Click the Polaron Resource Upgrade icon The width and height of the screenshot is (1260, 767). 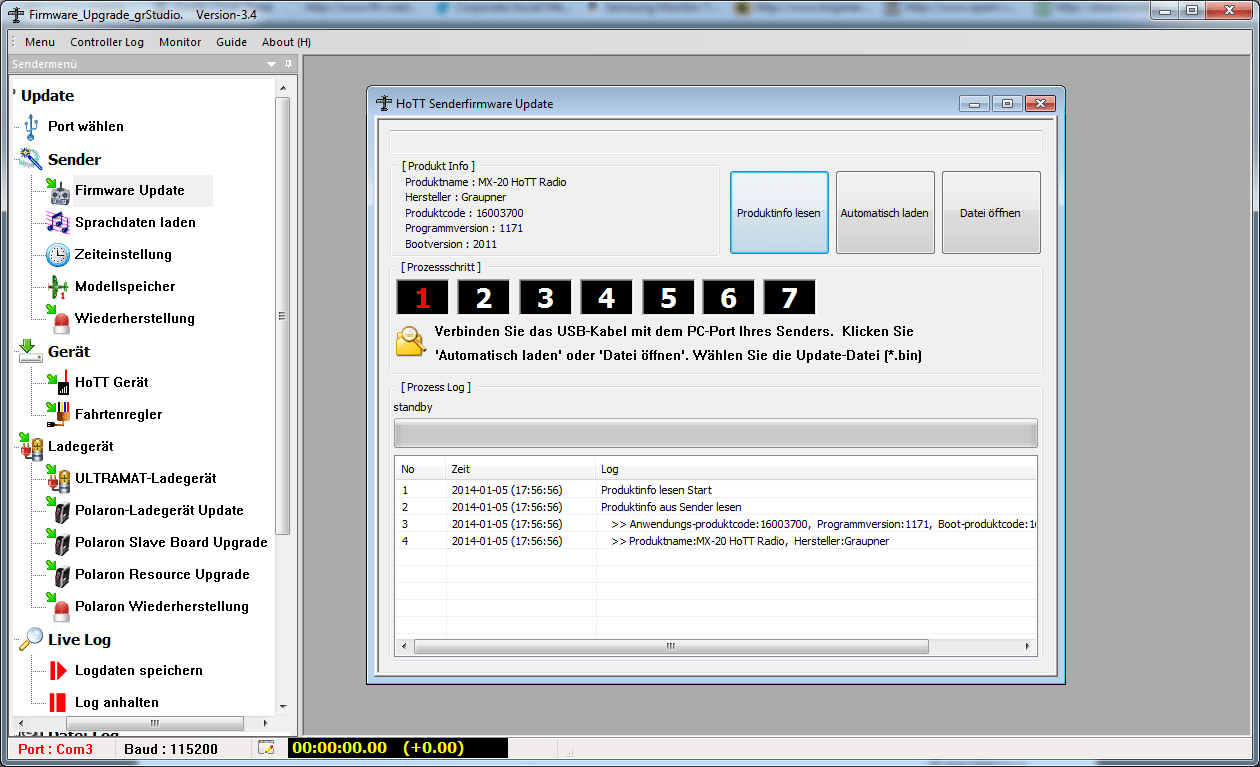58,575
